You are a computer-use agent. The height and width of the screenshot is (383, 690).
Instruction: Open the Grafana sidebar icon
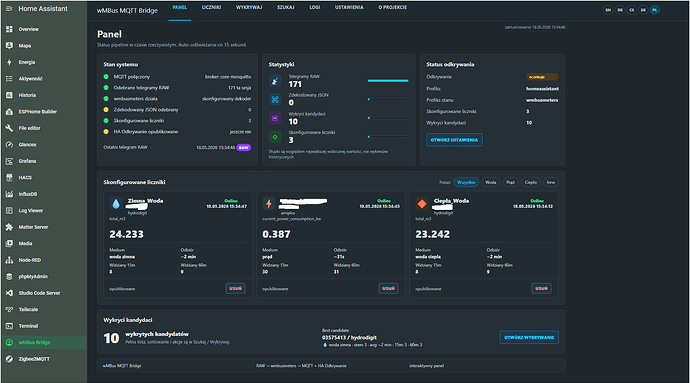coord(9,161)
